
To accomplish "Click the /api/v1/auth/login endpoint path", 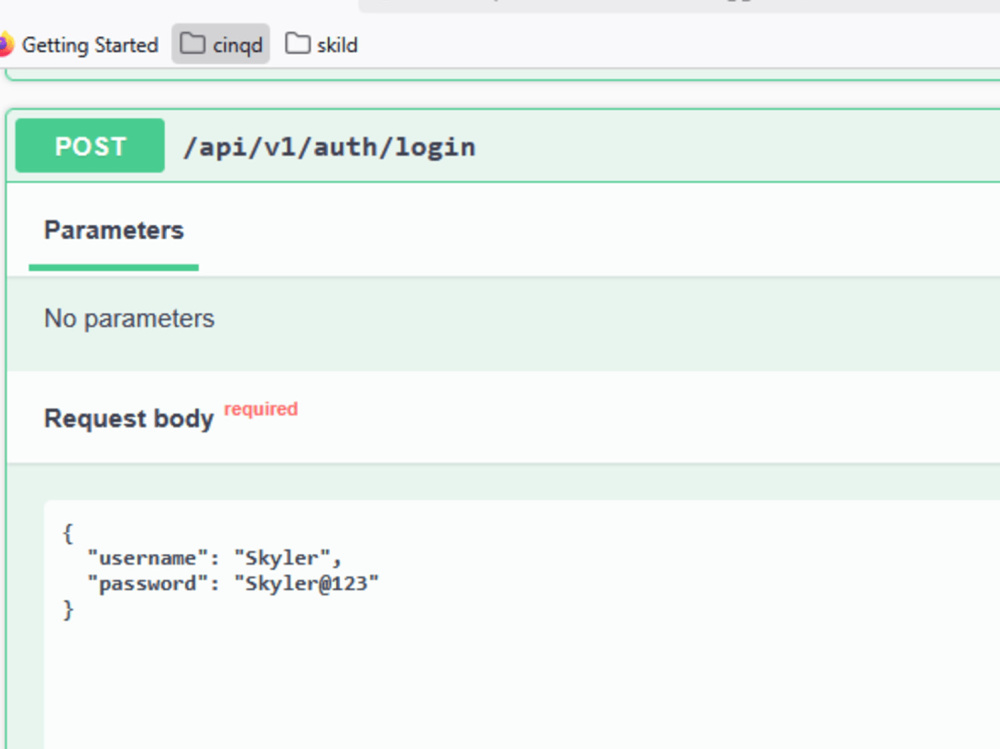I will (x=329, y=147).
